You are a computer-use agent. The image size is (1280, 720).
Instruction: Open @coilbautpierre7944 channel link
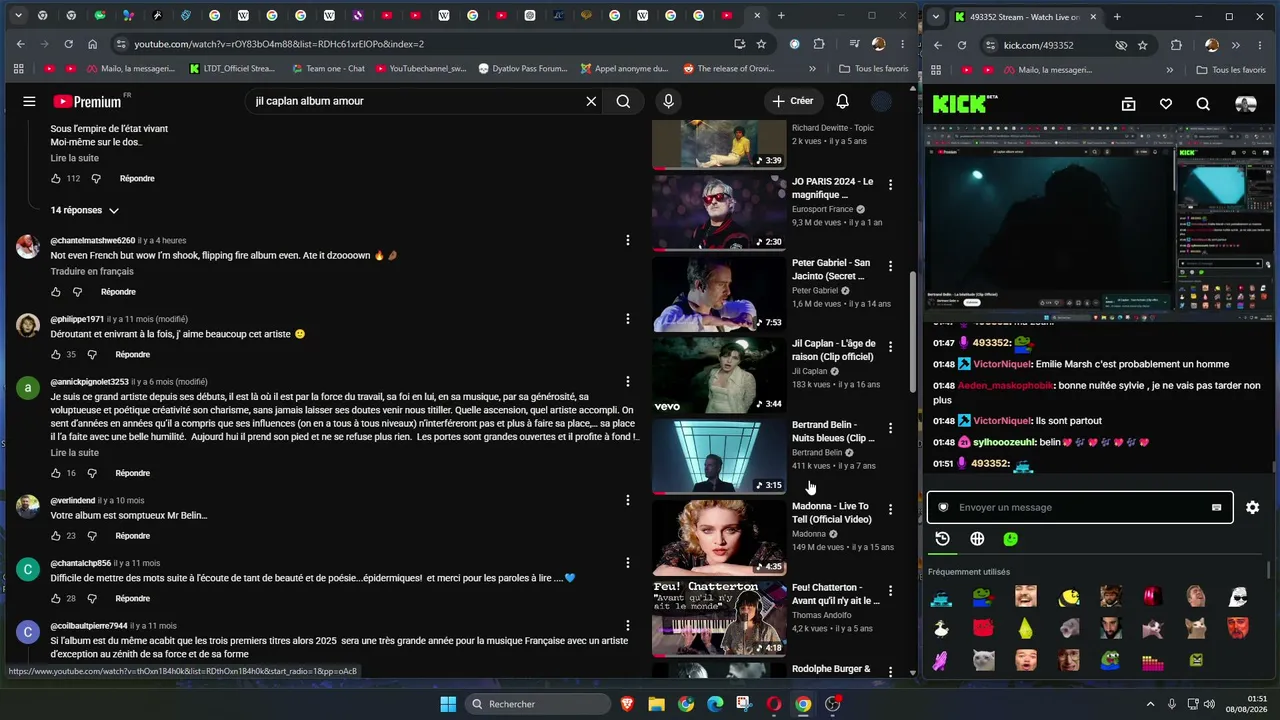89,626
